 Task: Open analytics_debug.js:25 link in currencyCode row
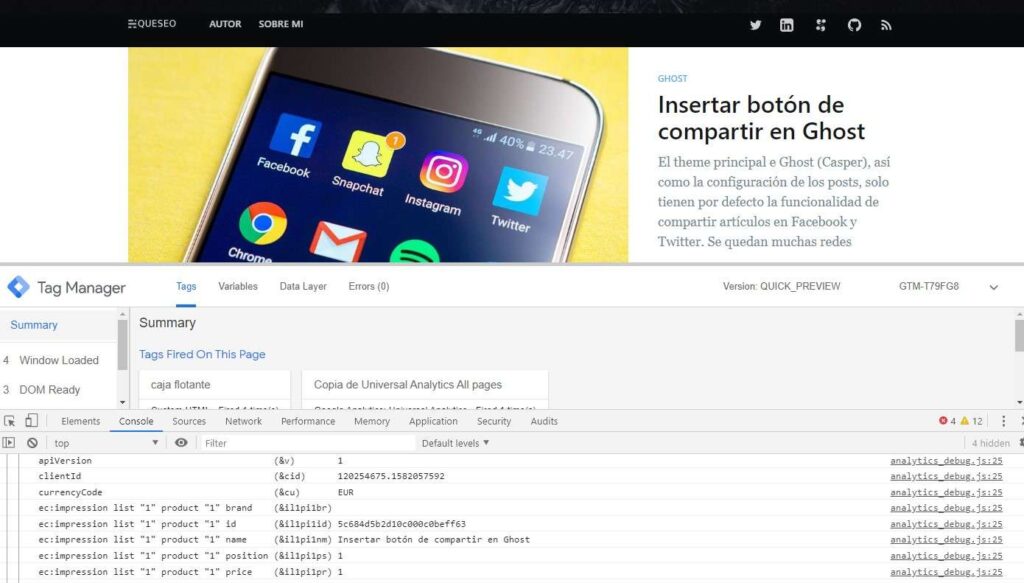click(946, 492)
